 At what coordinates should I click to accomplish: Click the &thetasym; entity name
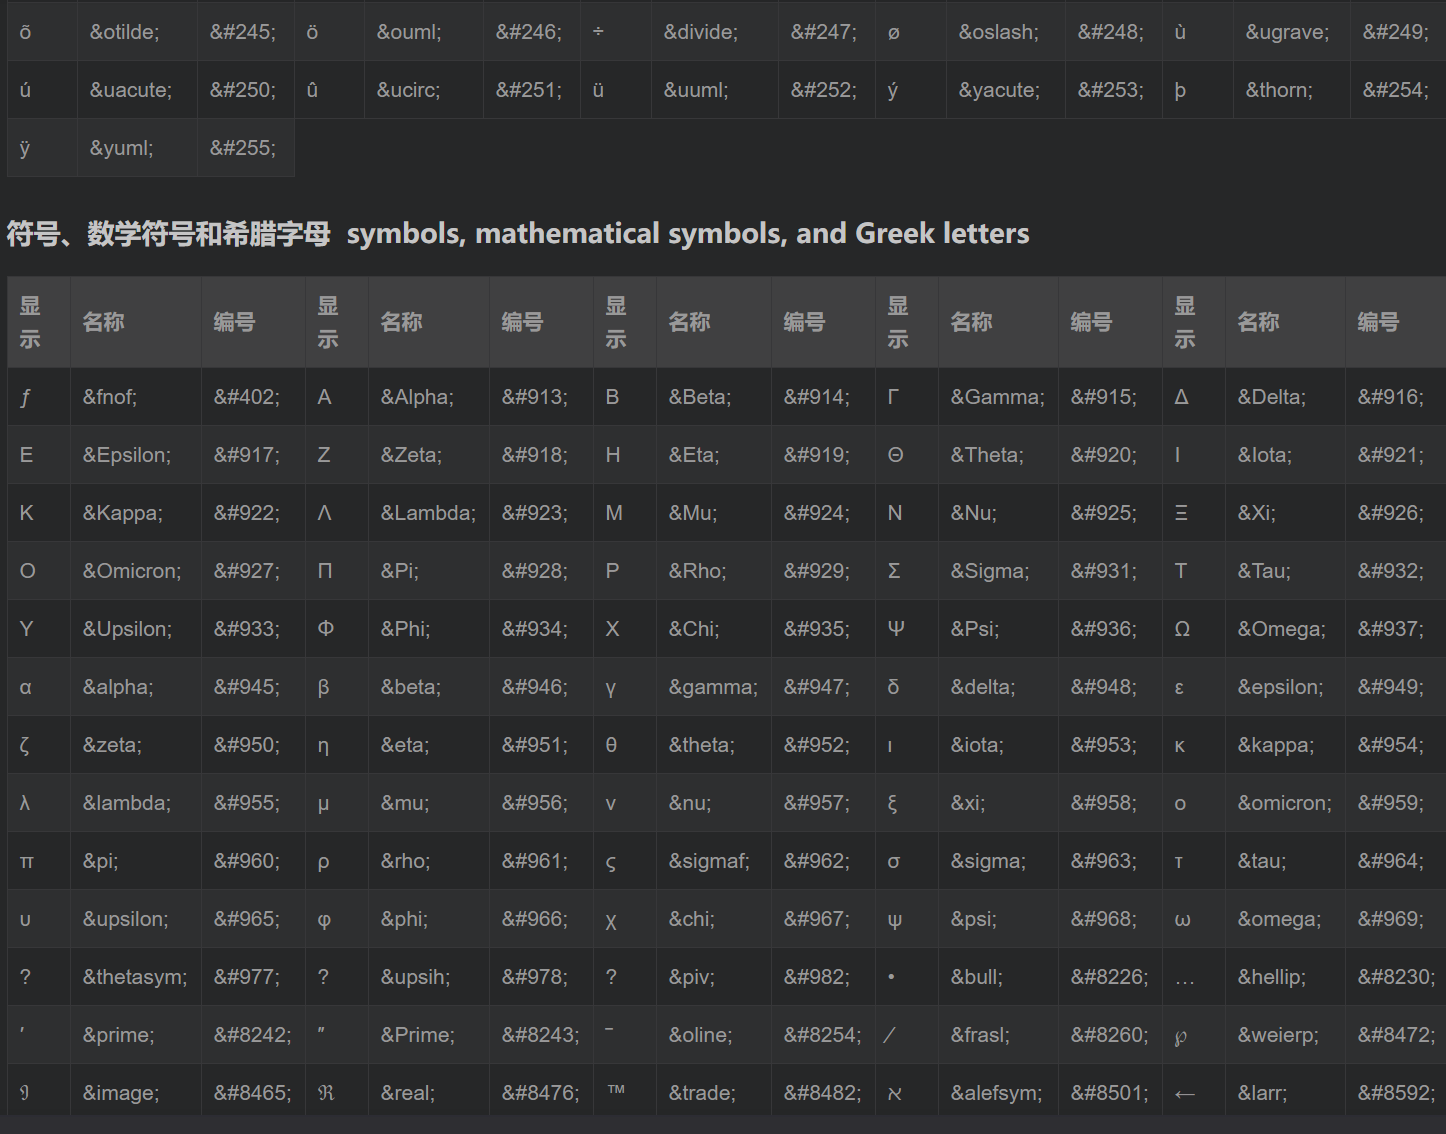coord(135,977)
